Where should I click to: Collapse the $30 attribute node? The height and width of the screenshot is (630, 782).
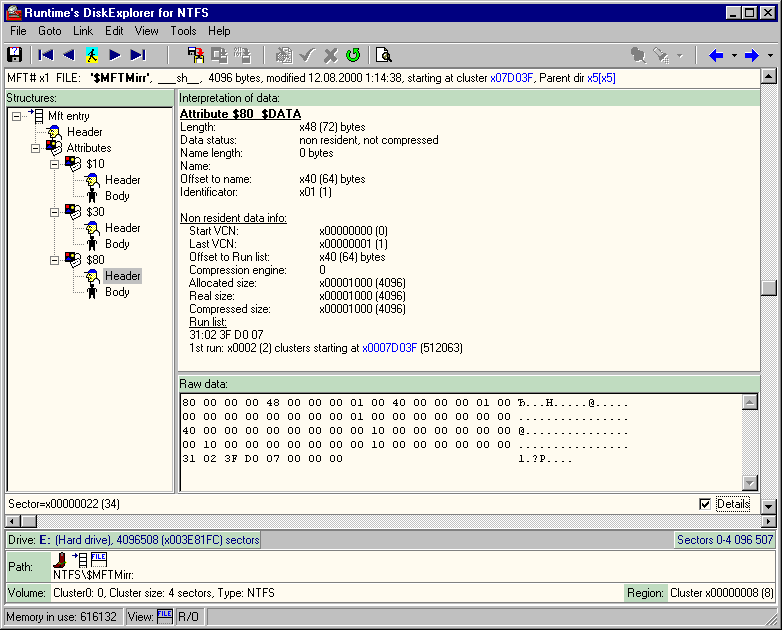54,212
